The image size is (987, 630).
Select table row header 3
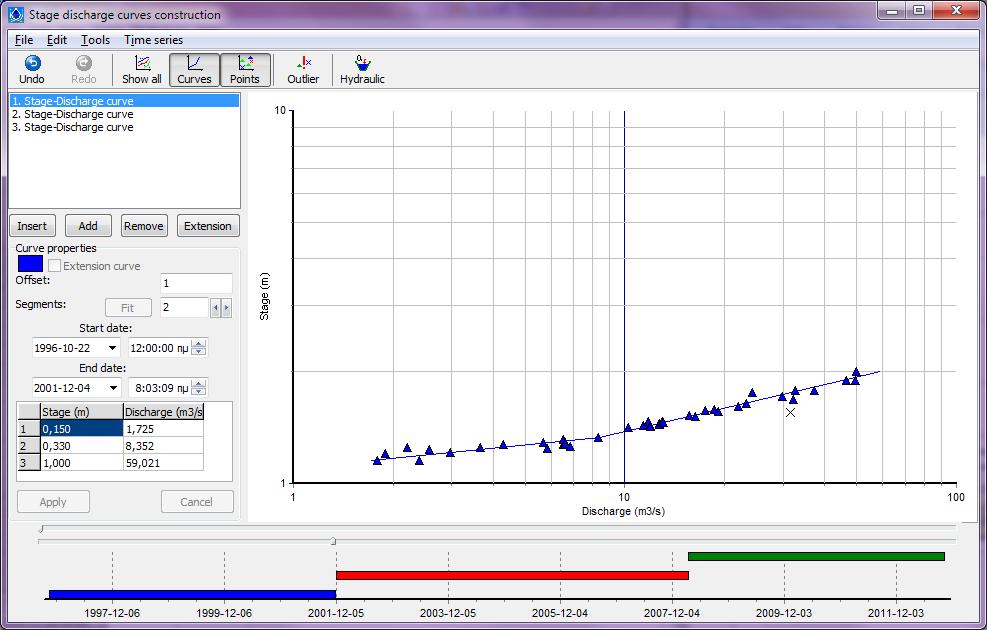[29, 463]
